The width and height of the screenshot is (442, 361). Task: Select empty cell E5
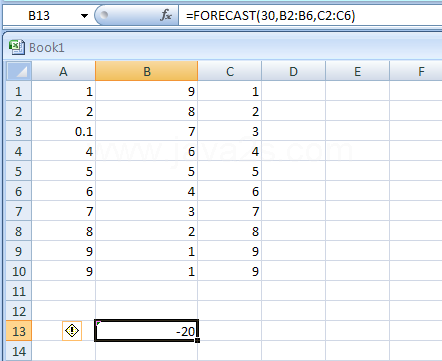[x=357, y=171]
